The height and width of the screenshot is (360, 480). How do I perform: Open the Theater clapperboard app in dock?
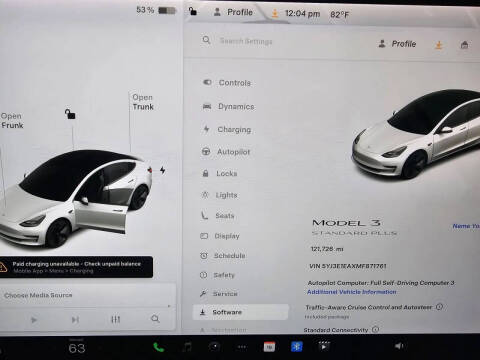tap(324, 346)
